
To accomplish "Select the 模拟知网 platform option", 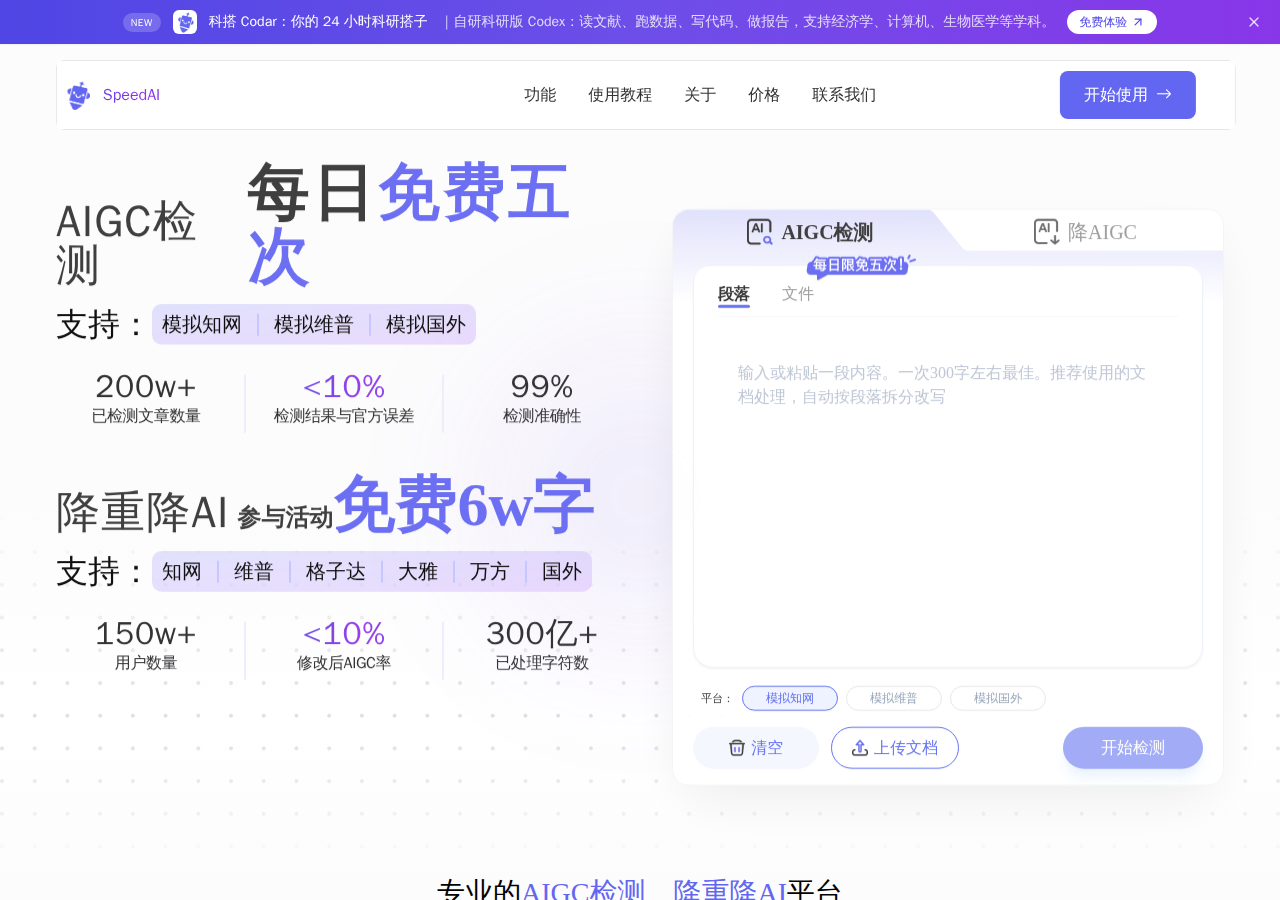I will [790, 698].
